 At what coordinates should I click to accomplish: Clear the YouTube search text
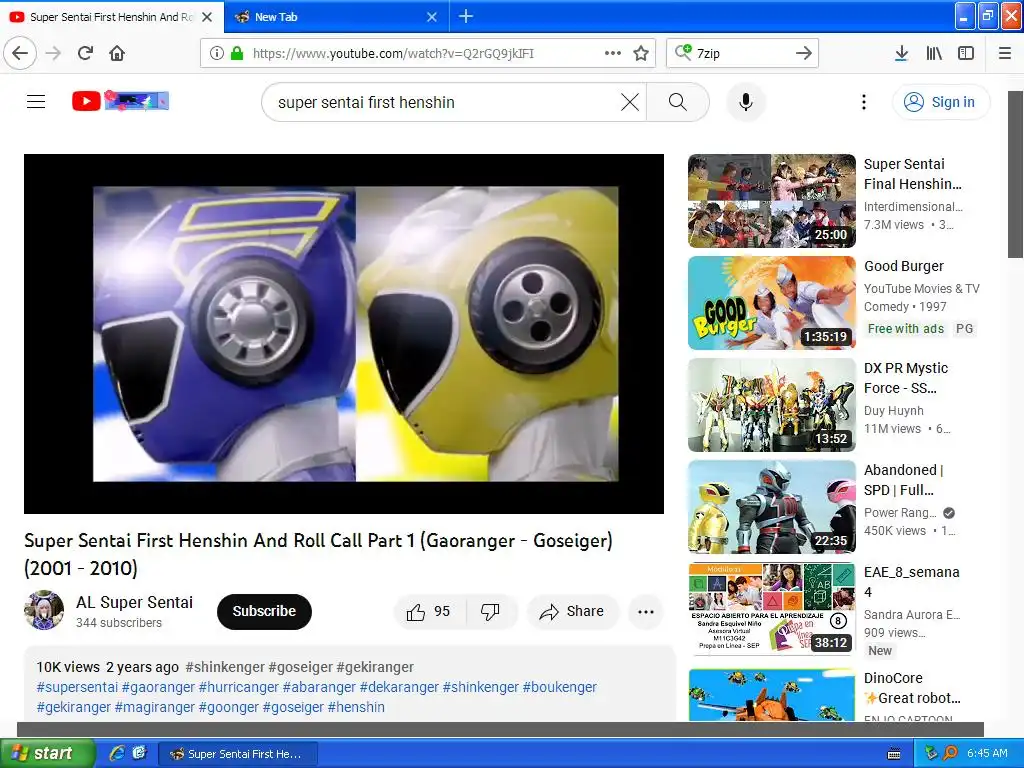coord(630,102)
